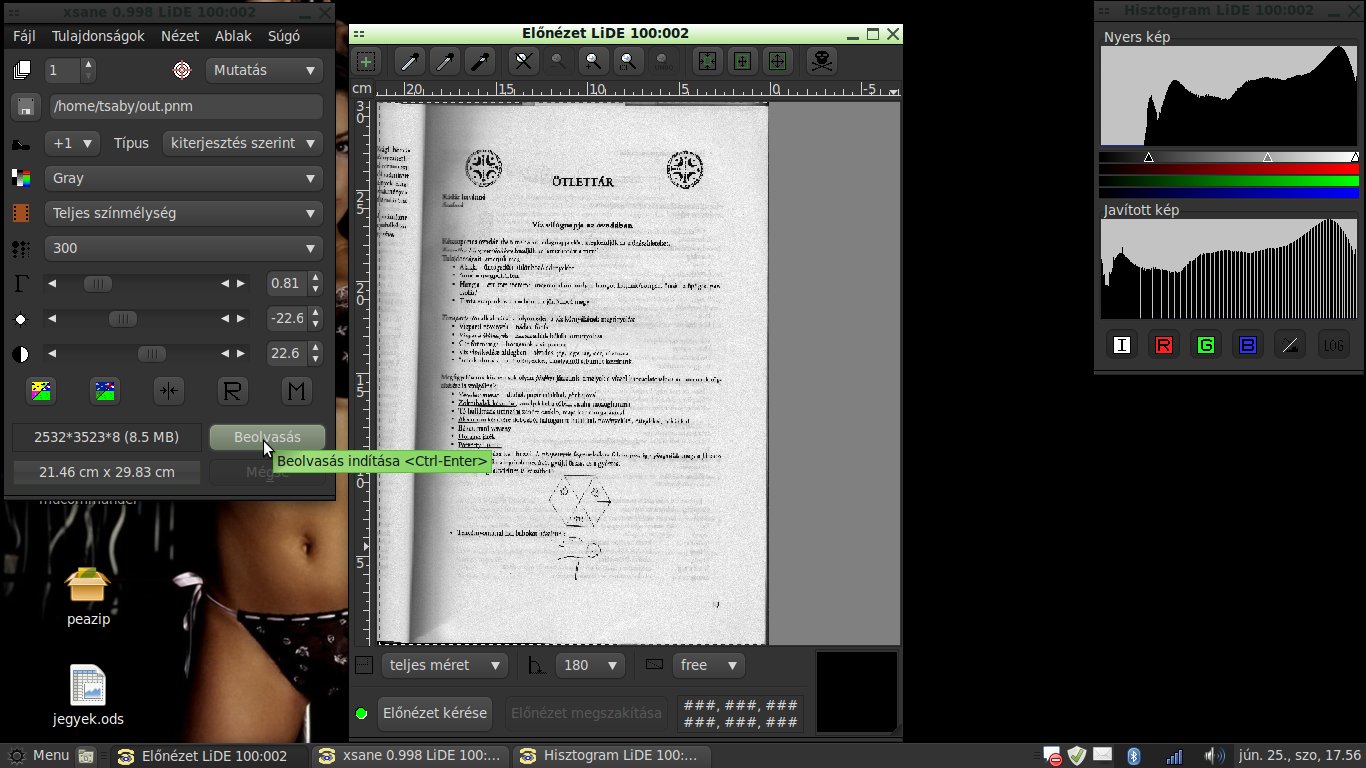Click the ruler unit expander at right end
Image resolution: width=1366 pixels, height=768 pixels.
893,91
